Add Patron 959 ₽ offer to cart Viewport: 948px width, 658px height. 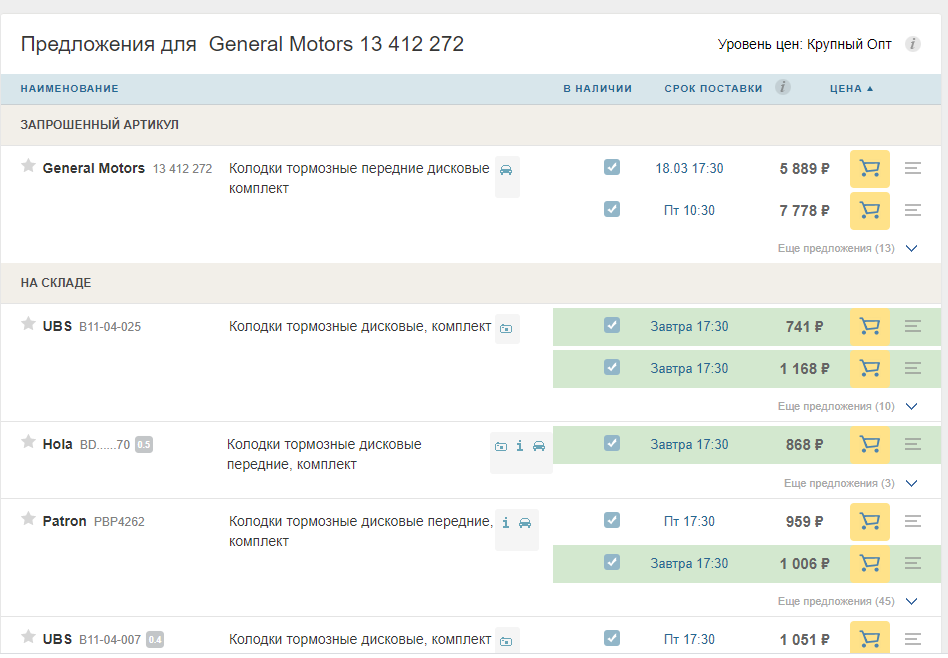869,521
